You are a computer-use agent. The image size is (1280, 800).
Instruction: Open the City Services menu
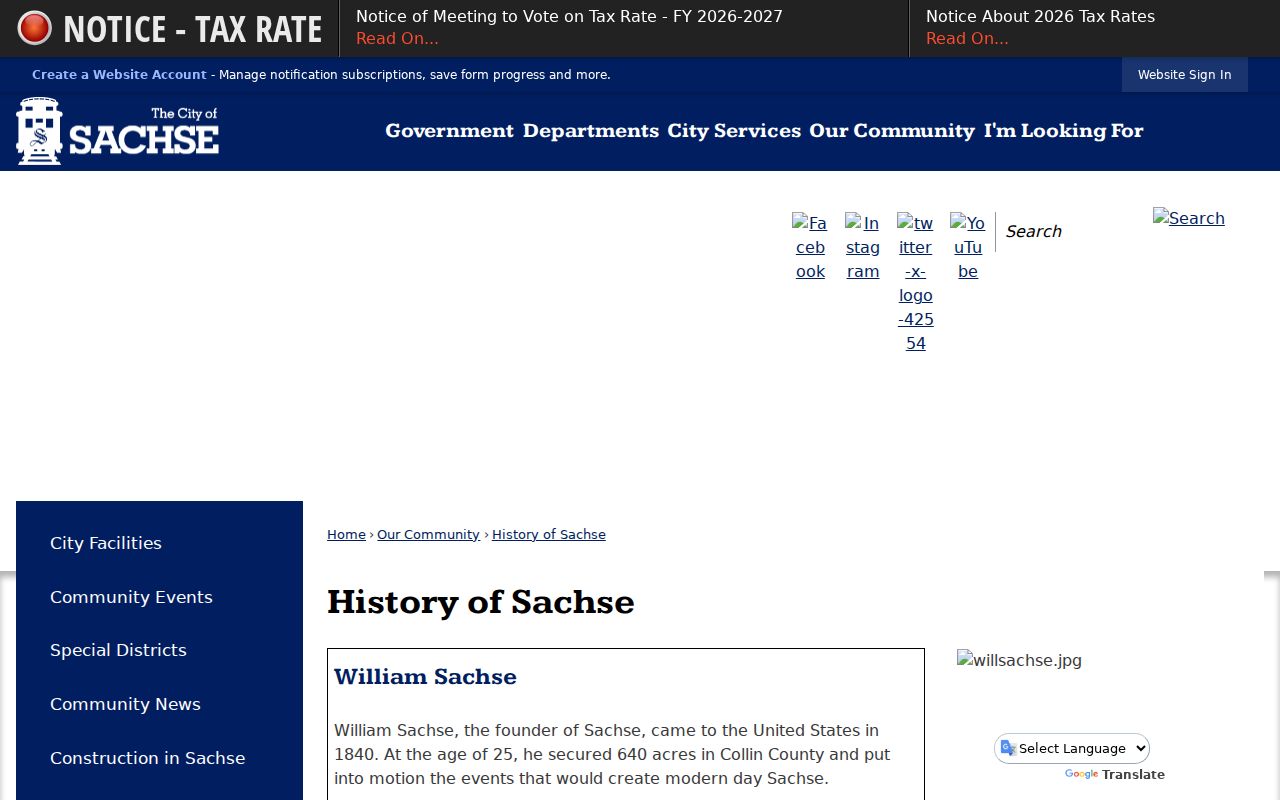point(734,131)
